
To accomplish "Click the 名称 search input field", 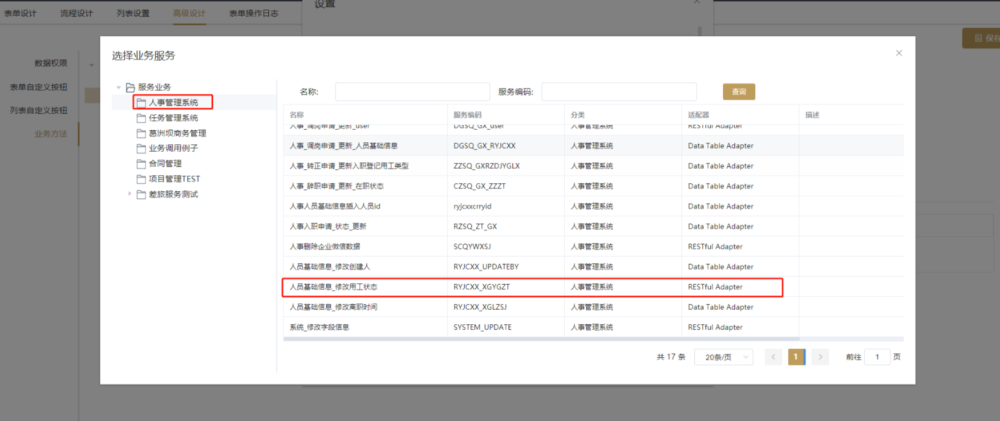I will [412, 92].
